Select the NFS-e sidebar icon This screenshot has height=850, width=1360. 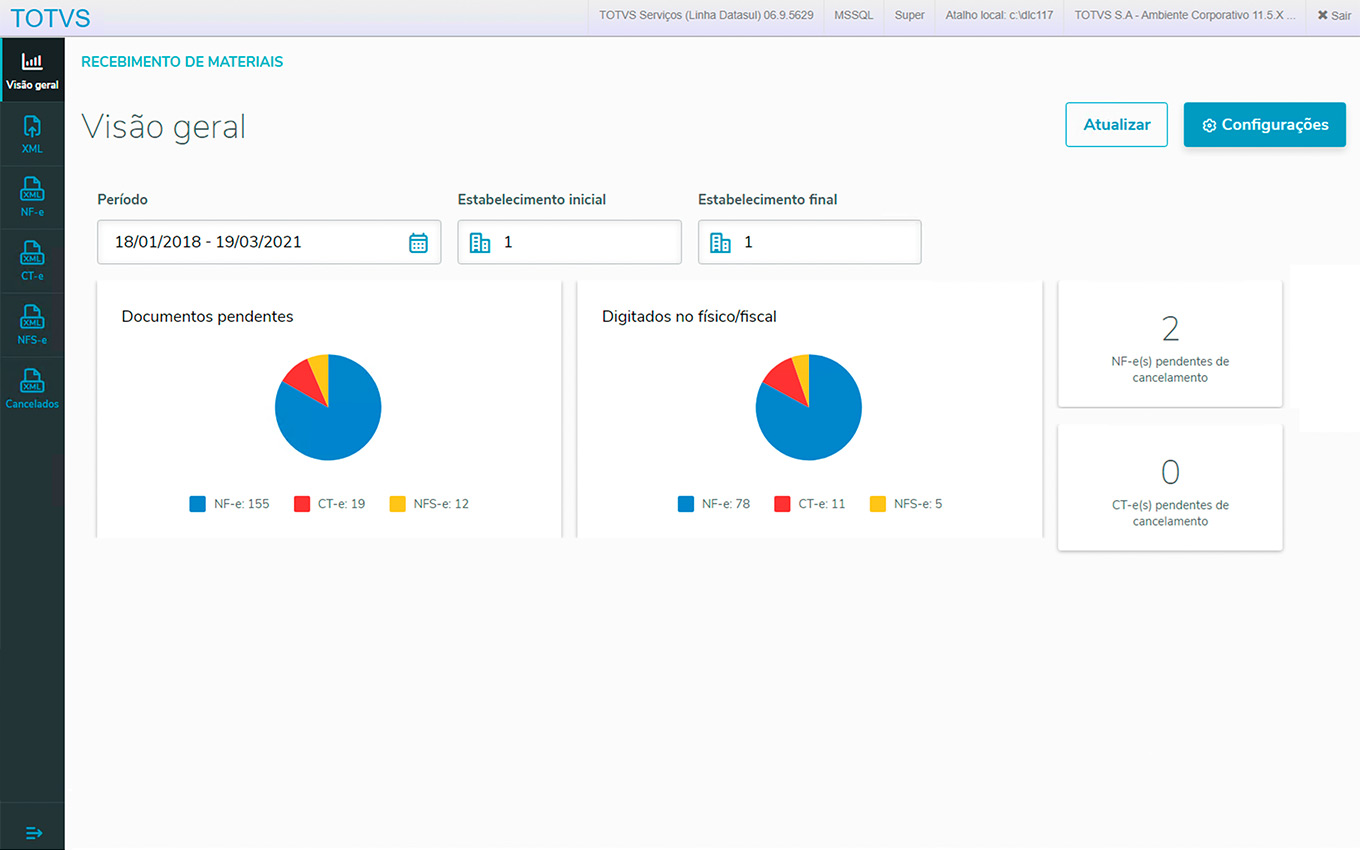click(32, 325)
